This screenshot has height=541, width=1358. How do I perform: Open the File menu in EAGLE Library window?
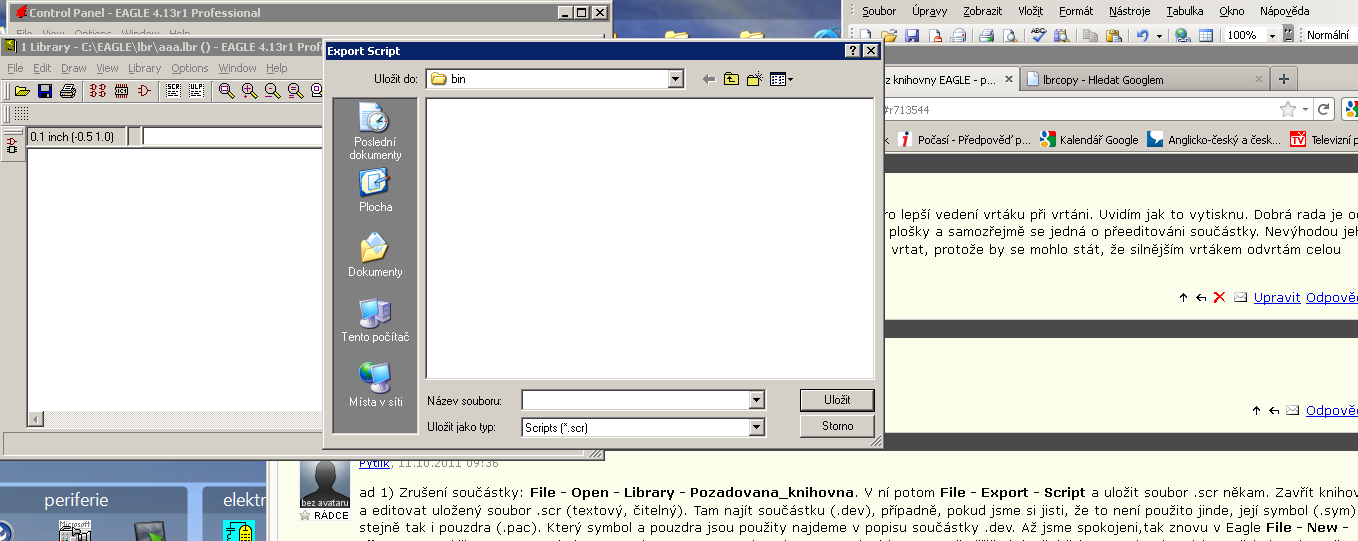pyautogui.click(x=15, y=68)
